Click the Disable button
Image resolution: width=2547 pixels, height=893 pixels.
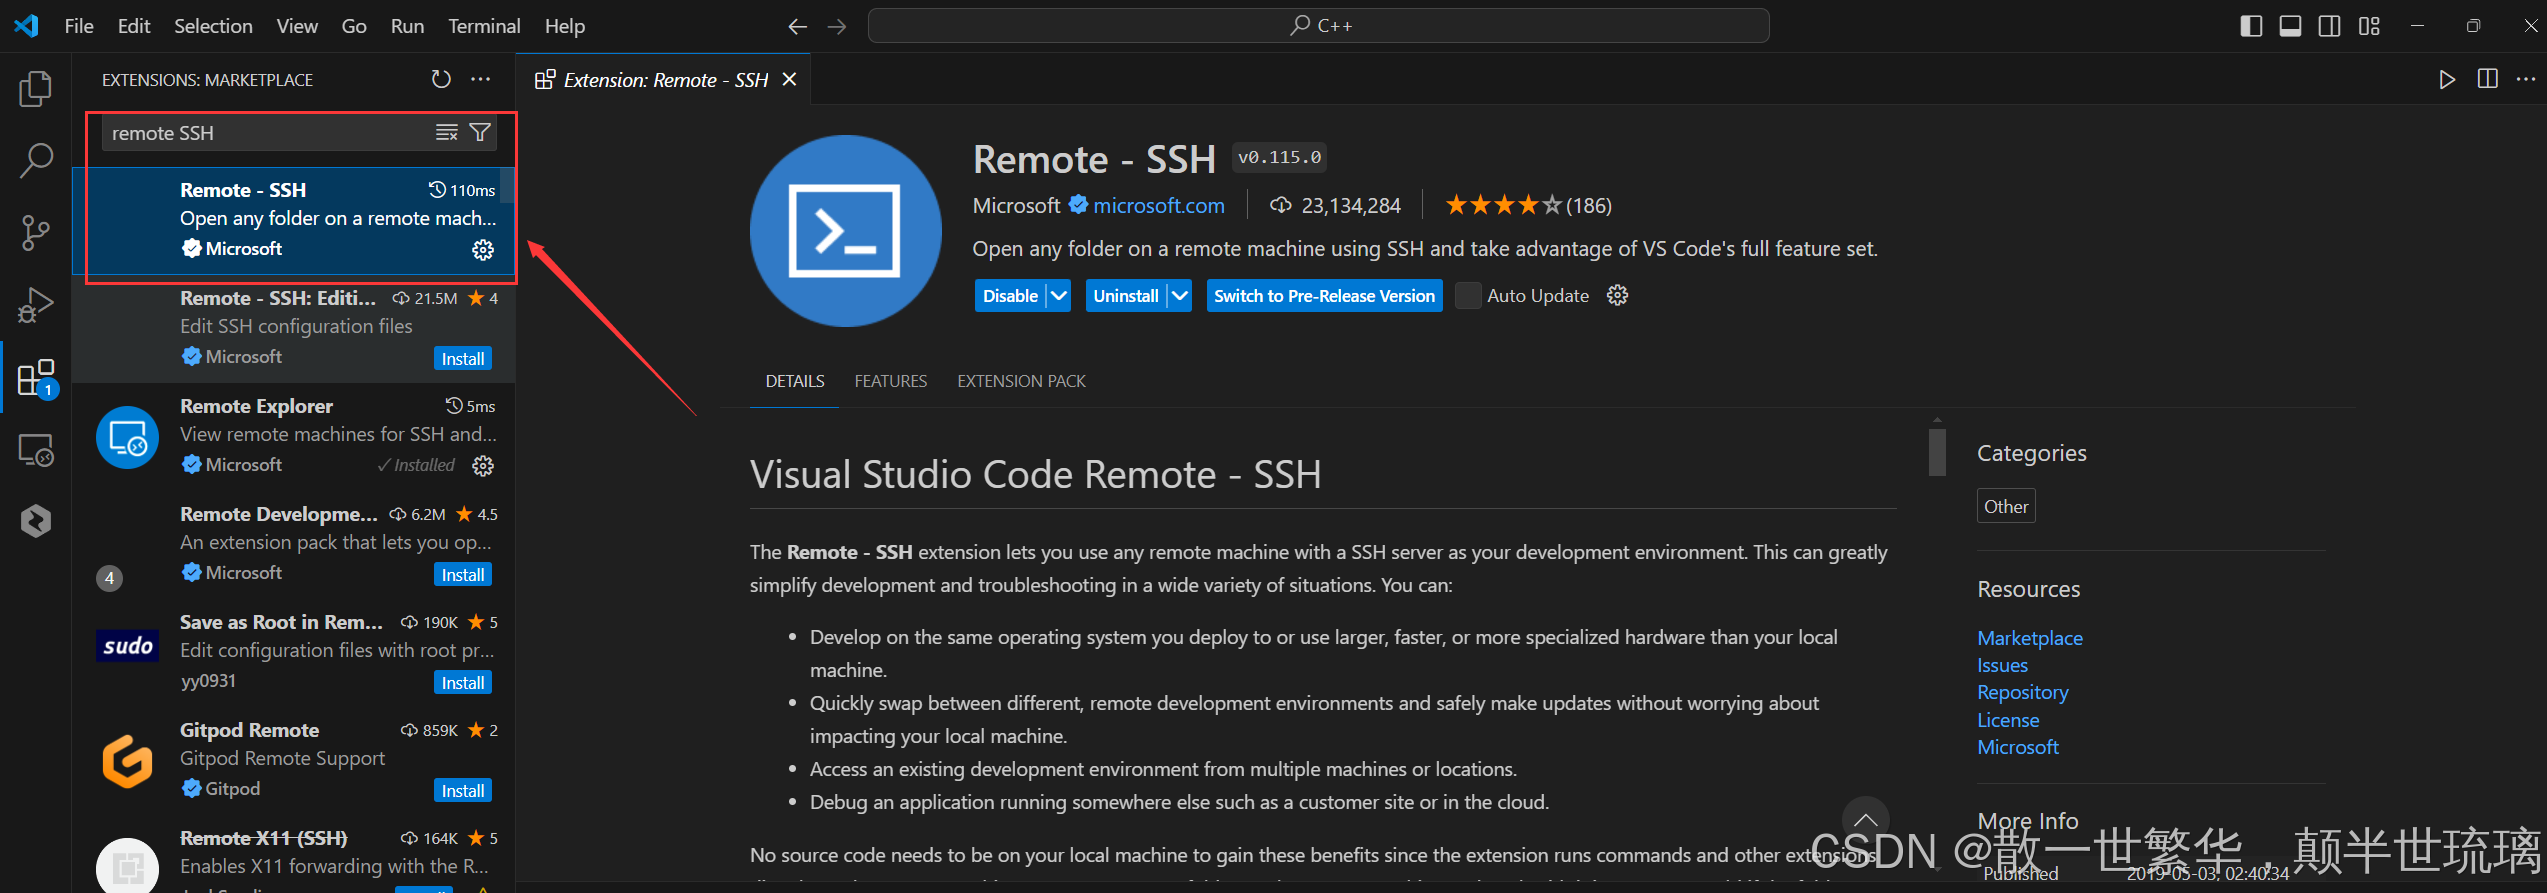tap(1010, 295)
